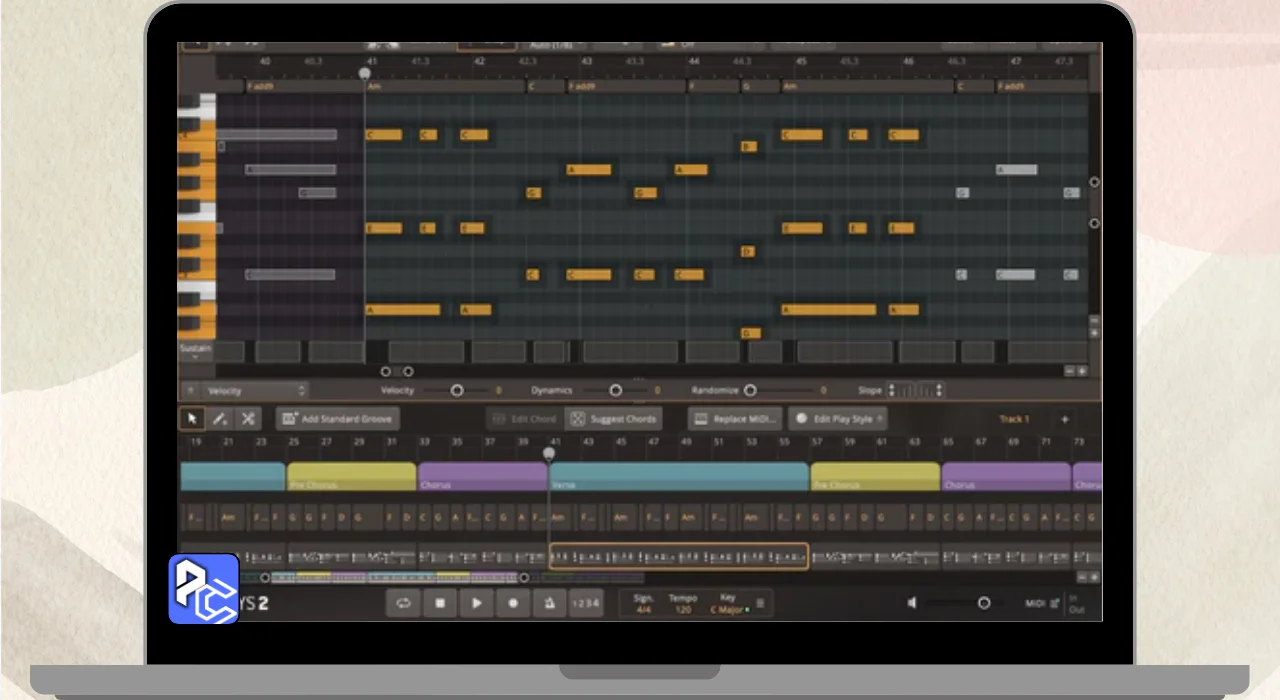Select the Track 1 tab
1280x700 pixels.
(1013, 420)
